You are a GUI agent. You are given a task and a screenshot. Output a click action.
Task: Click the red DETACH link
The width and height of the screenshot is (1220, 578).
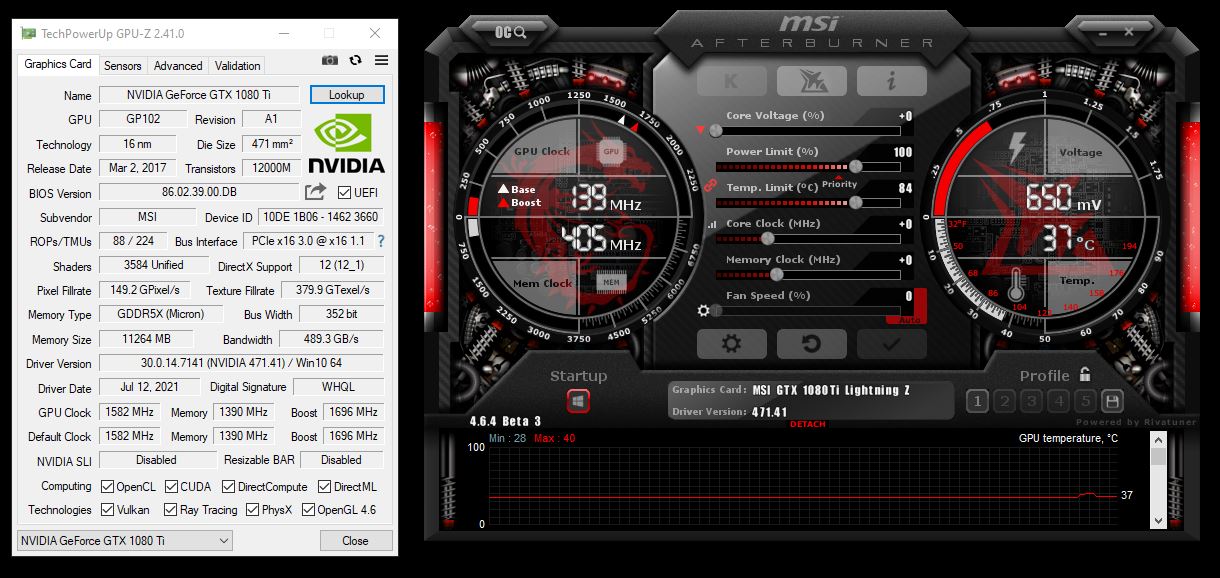(x=808, y=424)
